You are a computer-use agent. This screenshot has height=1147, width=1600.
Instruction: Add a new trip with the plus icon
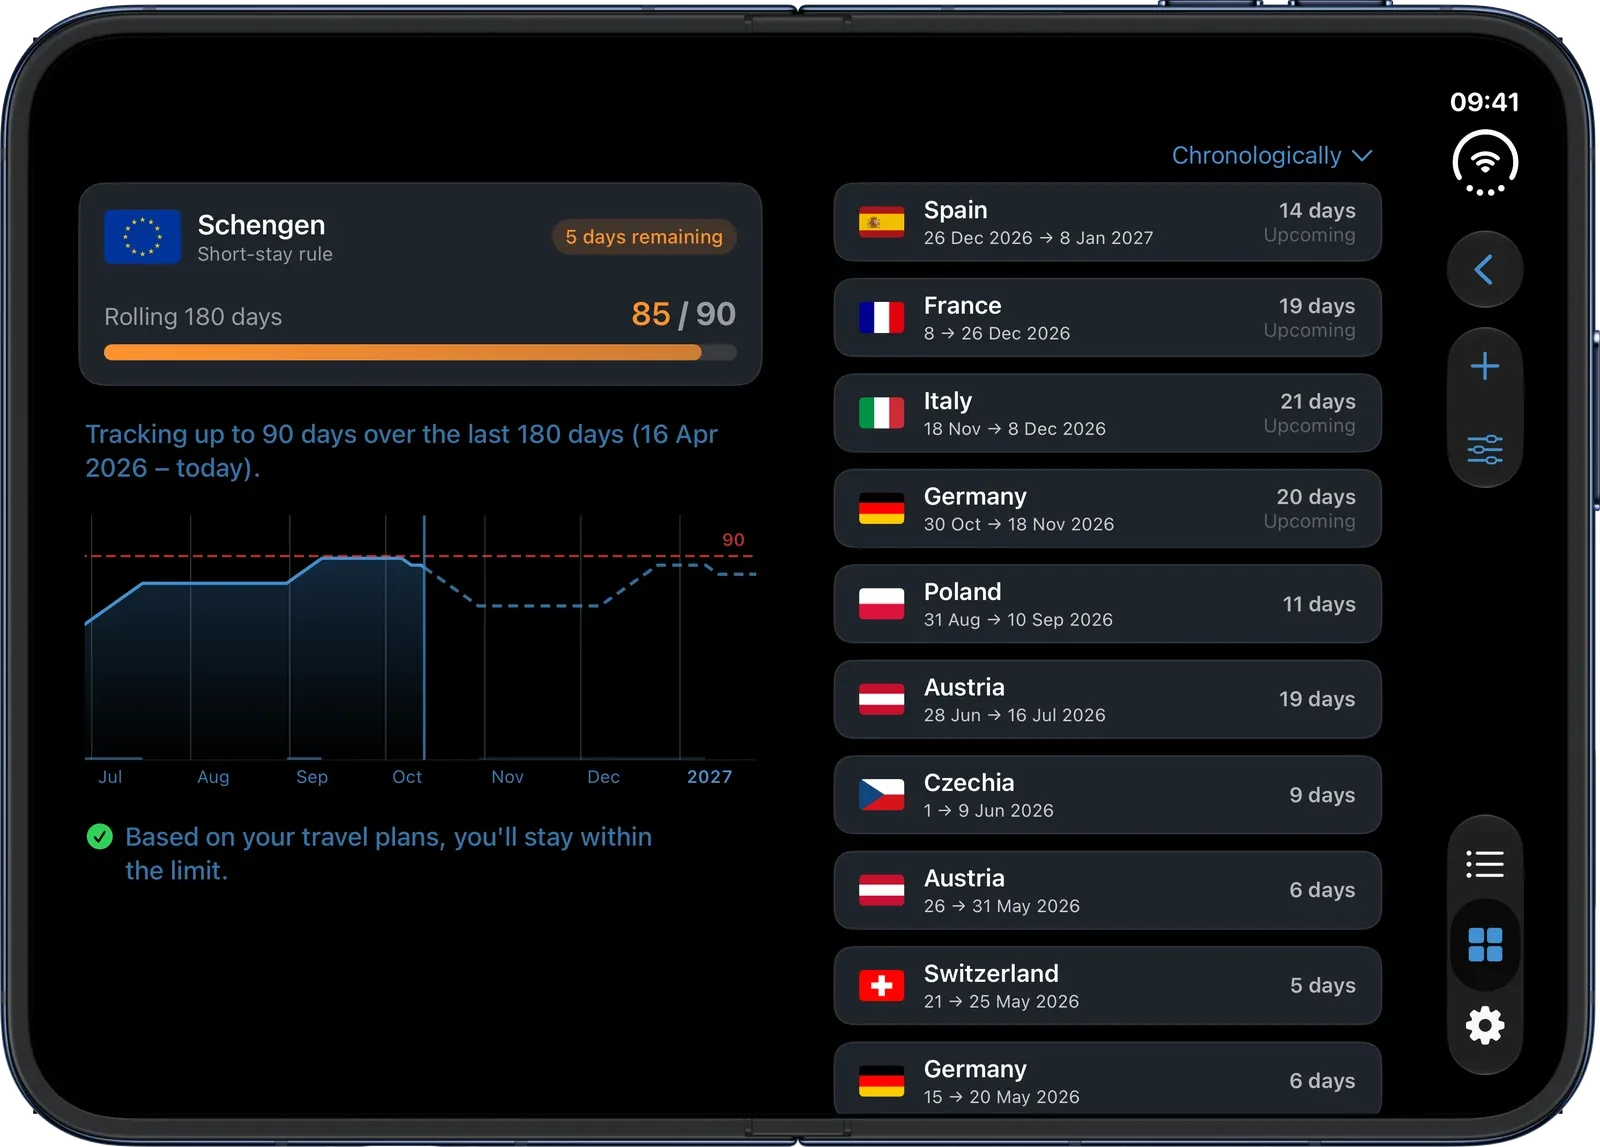pos(1485,366)
